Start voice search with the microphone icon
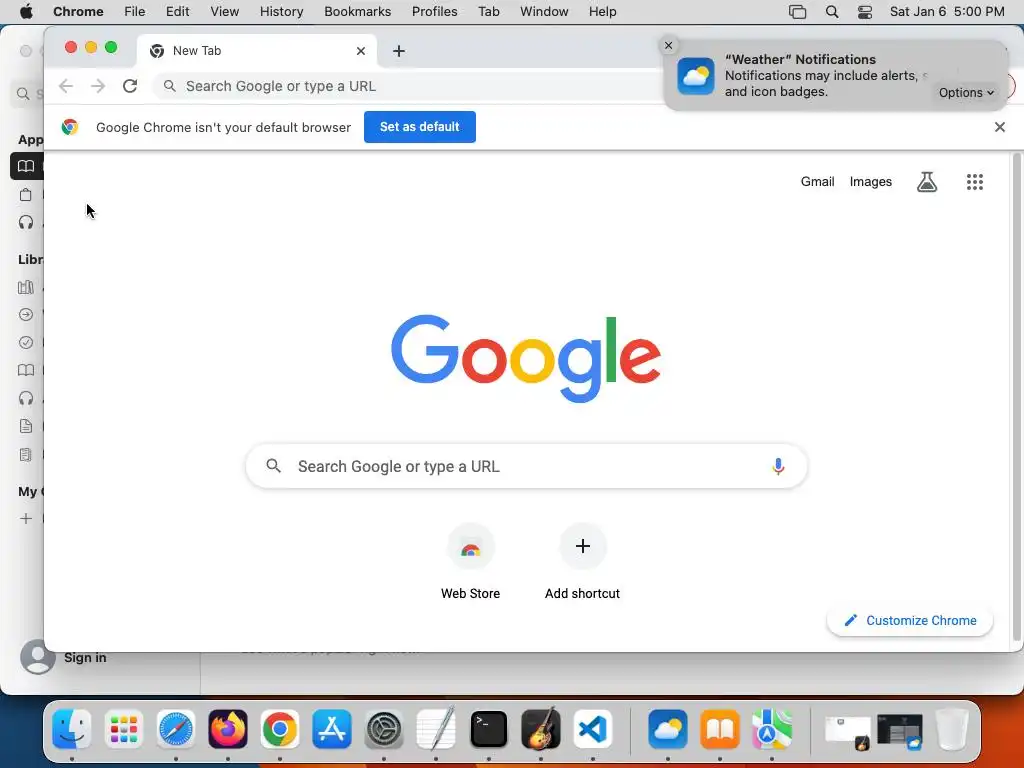Screen dimensions: 1024x768 pos(778,466)
